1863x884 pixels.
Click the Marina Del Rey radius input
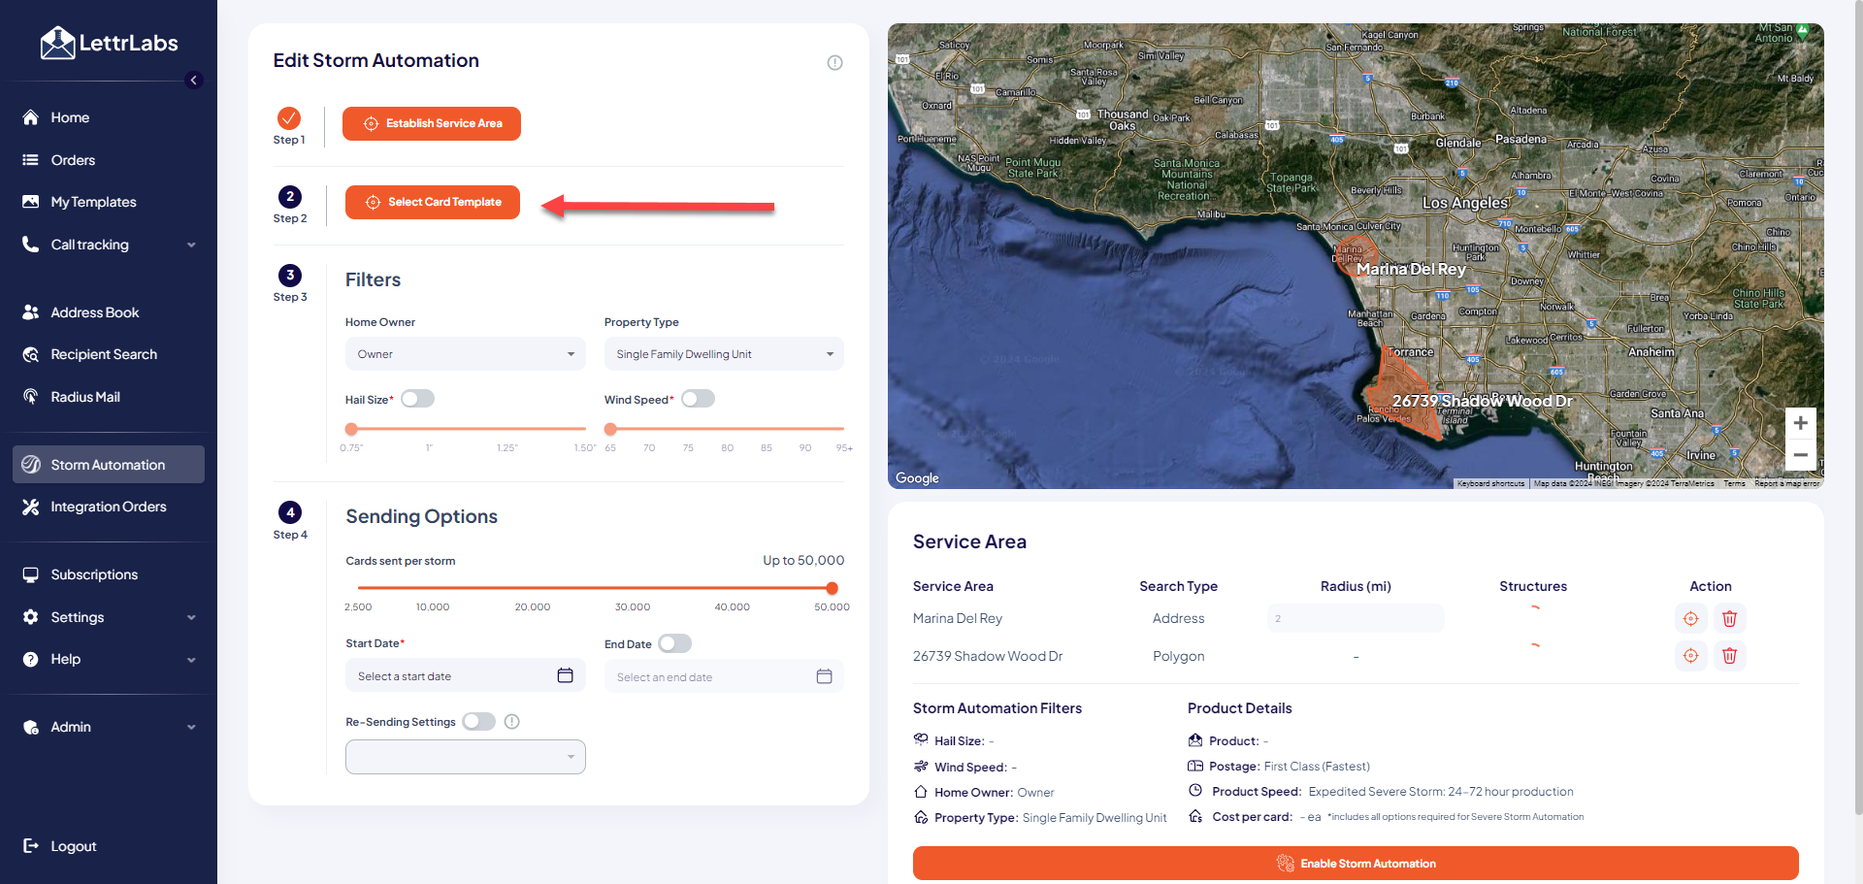[1355, 619]
